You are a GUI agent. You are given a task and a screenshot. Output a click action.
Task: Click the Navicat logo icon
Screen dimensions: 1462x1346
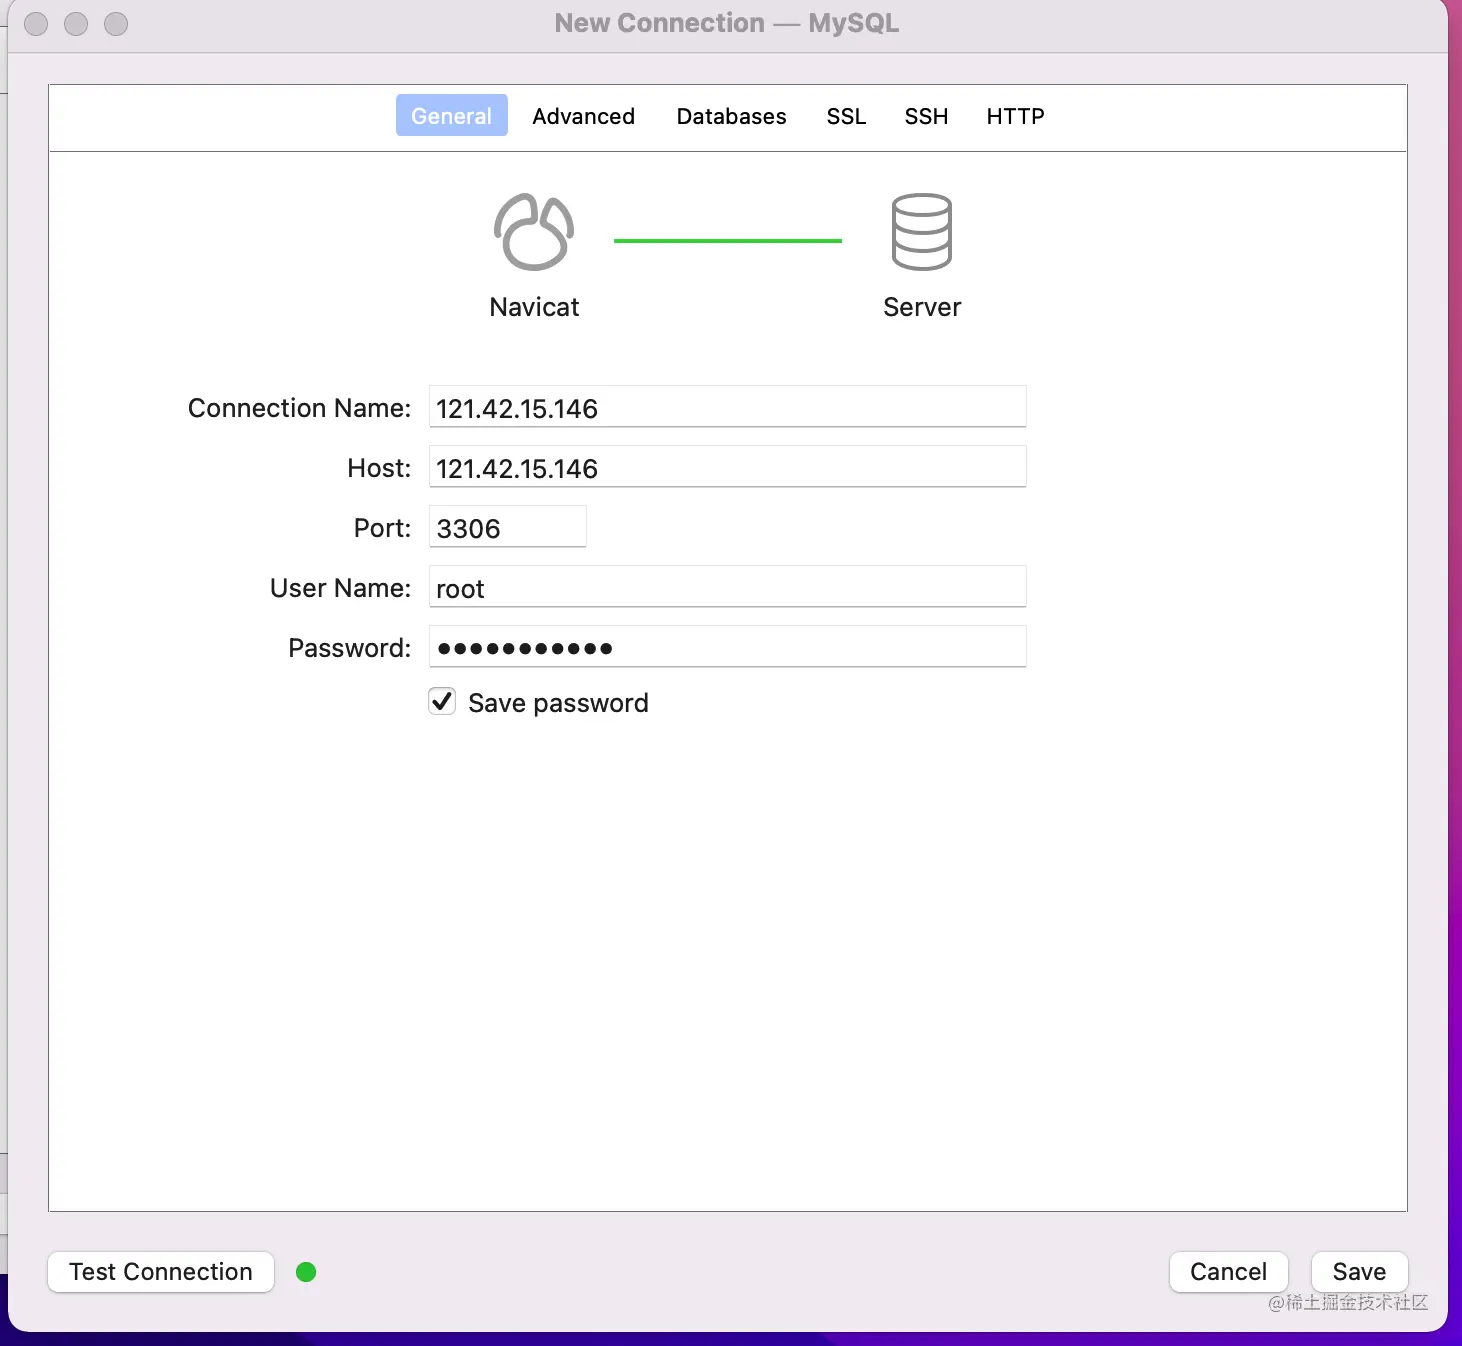(534, 232)
